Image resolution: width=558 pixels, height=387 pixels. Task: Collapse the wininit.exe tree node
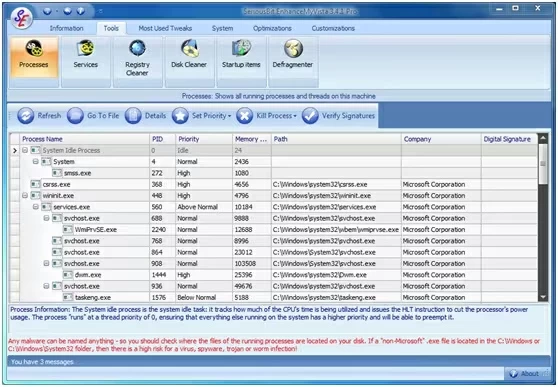pyautogui.click(x=25, y=195)
